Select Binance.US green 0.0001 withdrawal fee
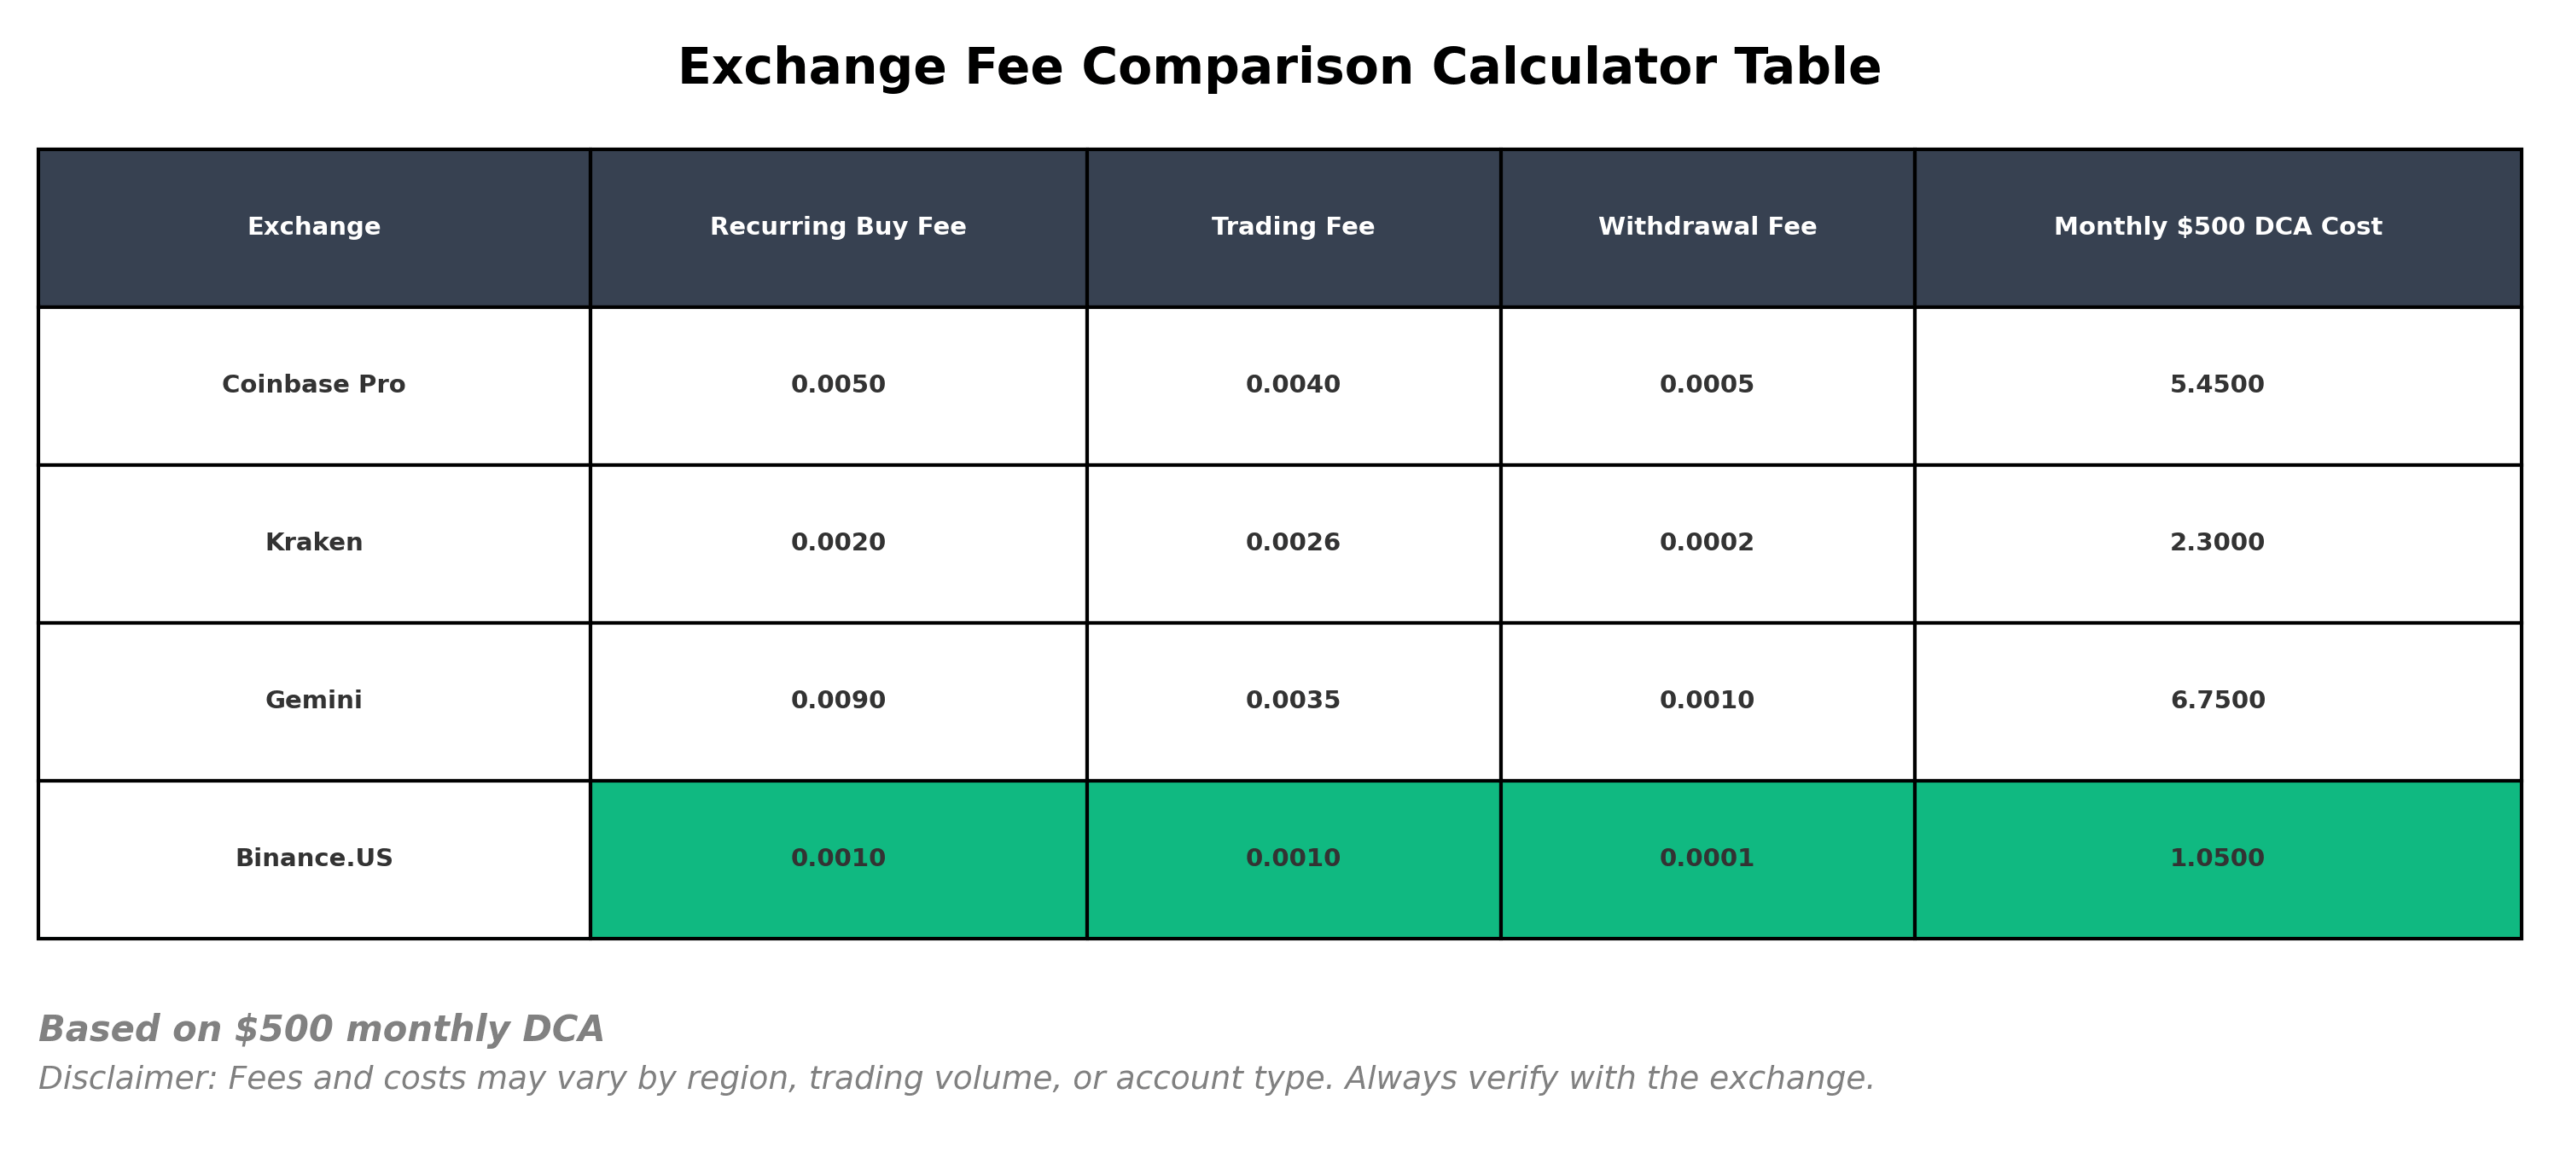2560x1152 pixels. (x=1707, y=859)
